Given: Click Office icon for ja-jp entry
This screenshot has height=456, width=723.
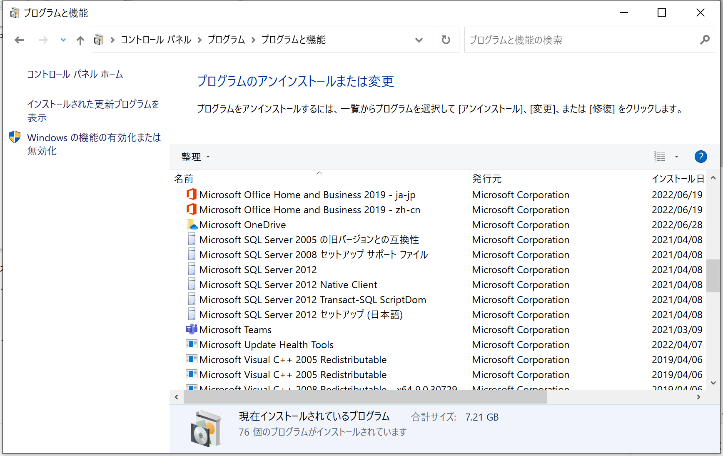Looking at the screenshot, I should click(191, 195).
